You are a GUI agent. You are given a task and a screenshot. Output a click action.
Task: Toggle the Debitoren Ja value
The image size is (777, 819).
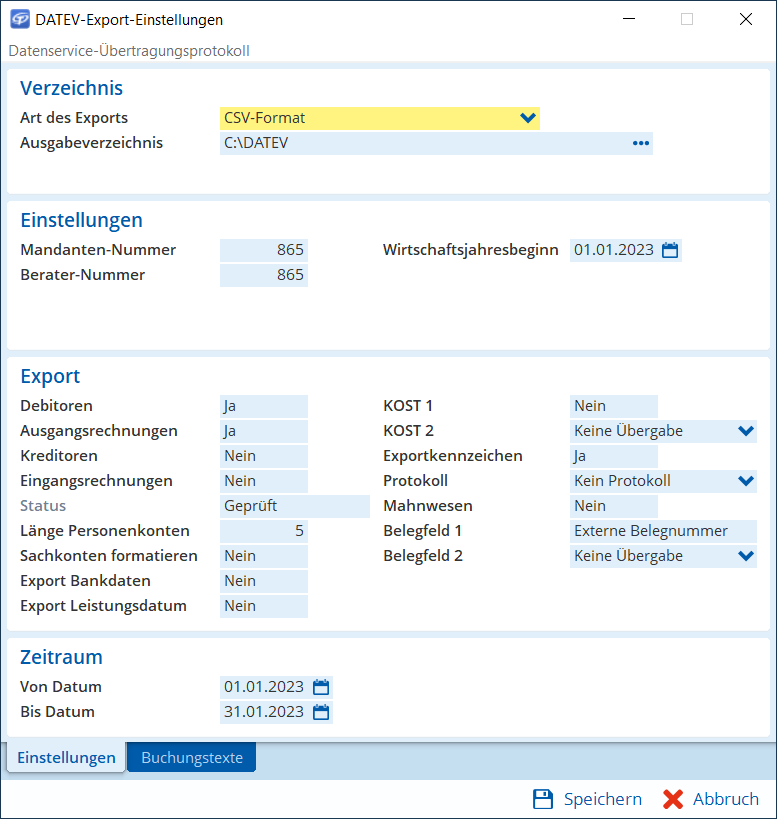pyautogui.click(x=264, y=406)
